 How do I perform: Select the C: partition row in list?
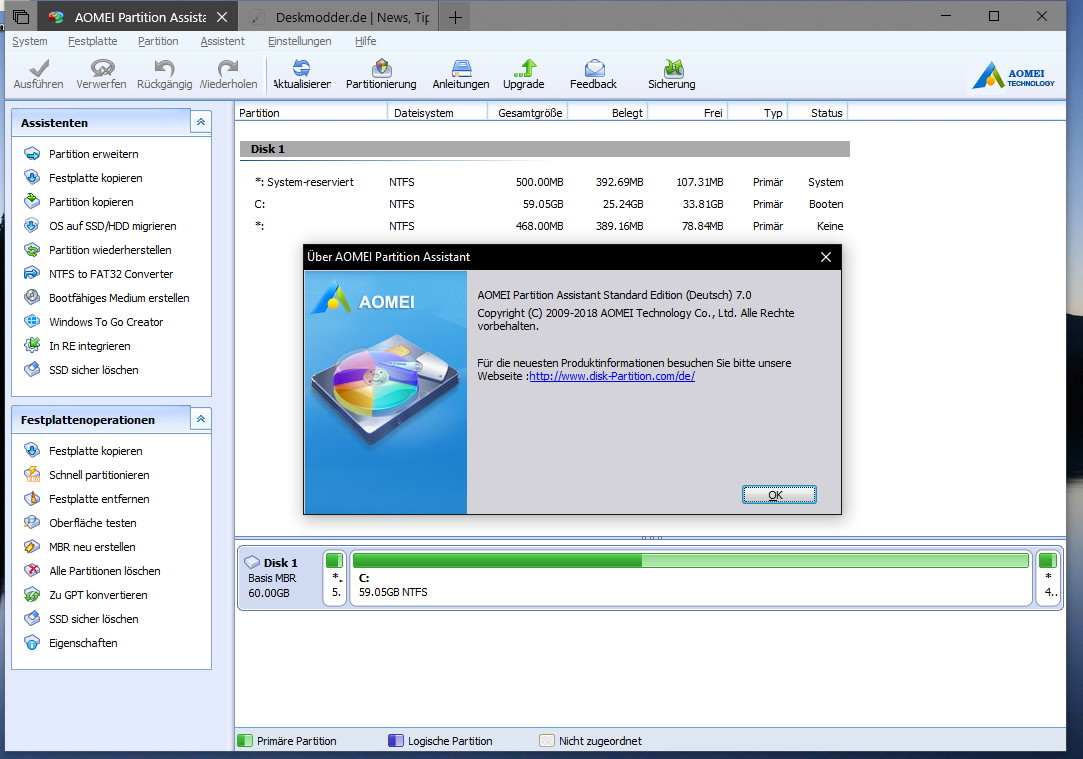(x=545, y=204)
